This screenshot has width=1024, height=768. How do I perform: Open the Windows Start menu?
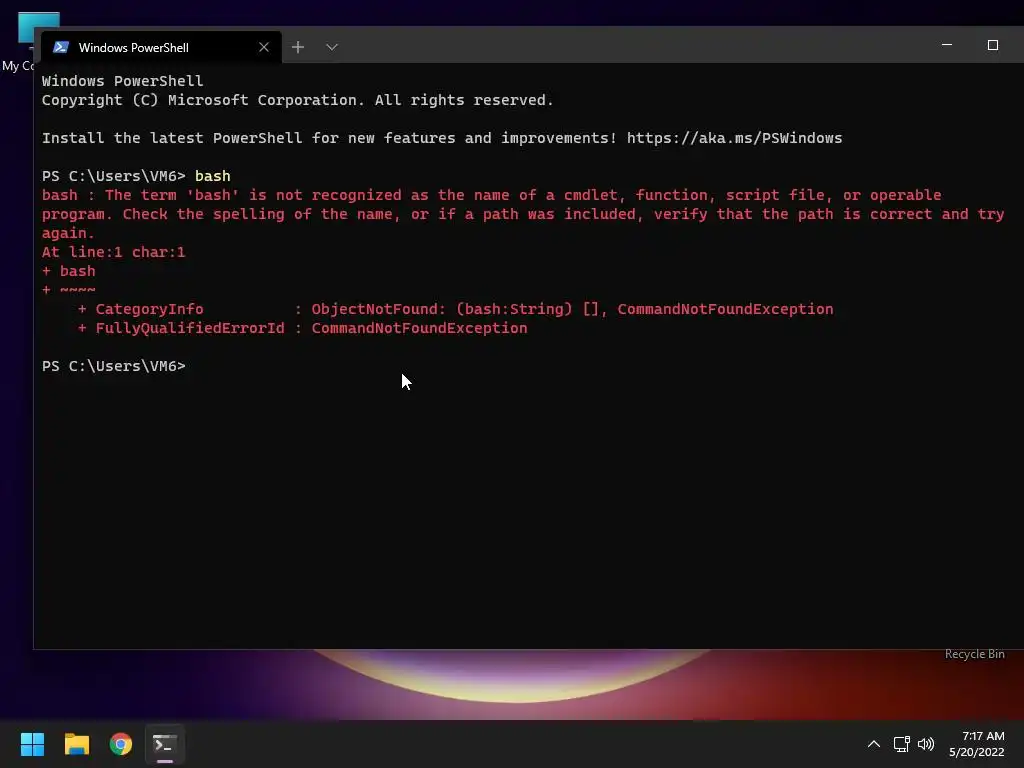(32, 744)
